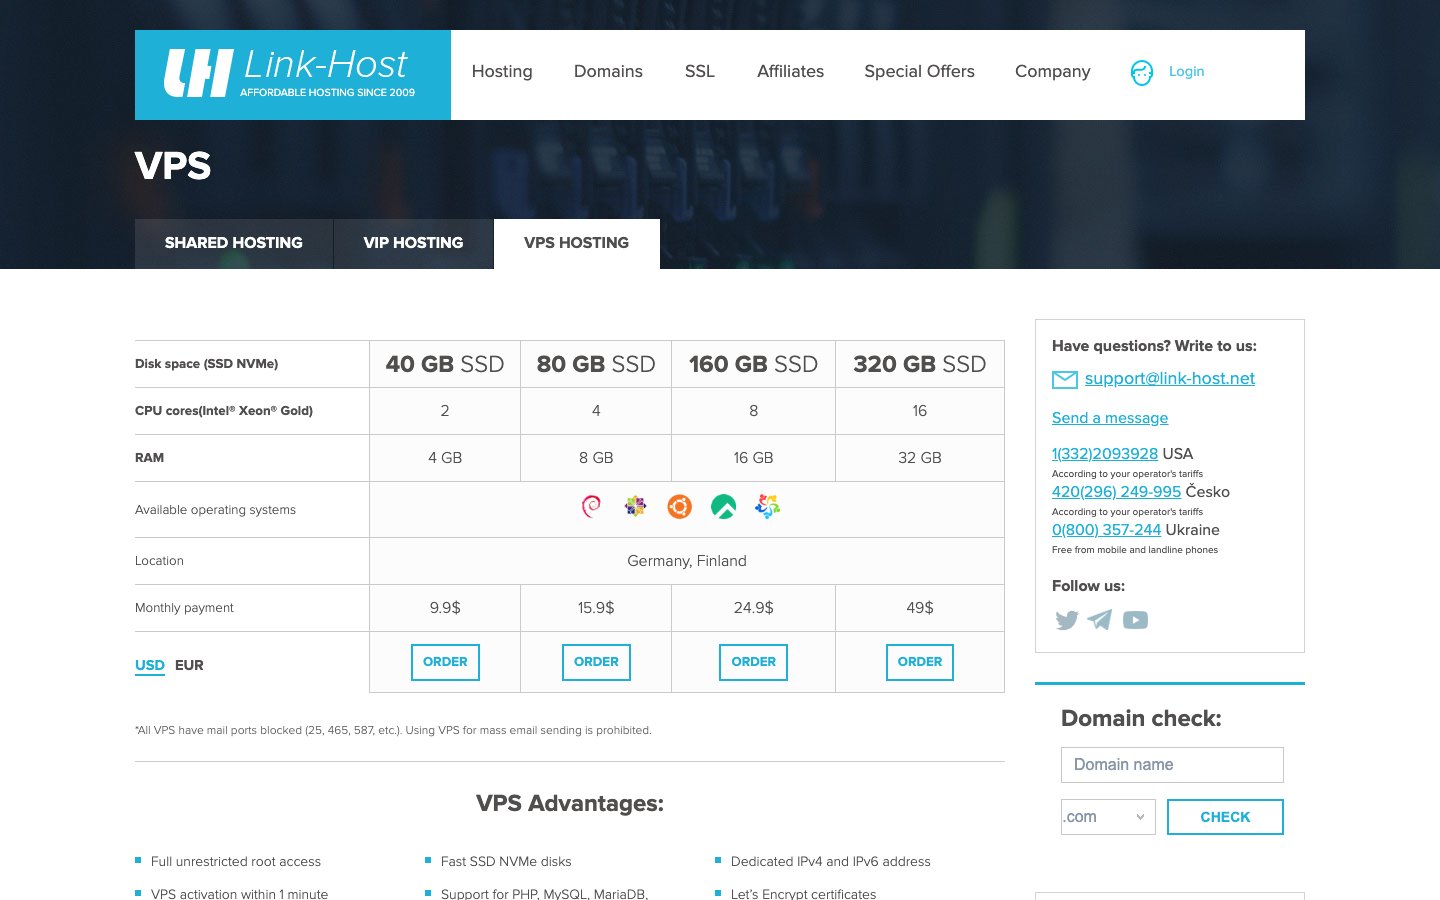Click the 160 GB SSD column header
This screenshot has height=900, width=1440.
pos(753,364)
